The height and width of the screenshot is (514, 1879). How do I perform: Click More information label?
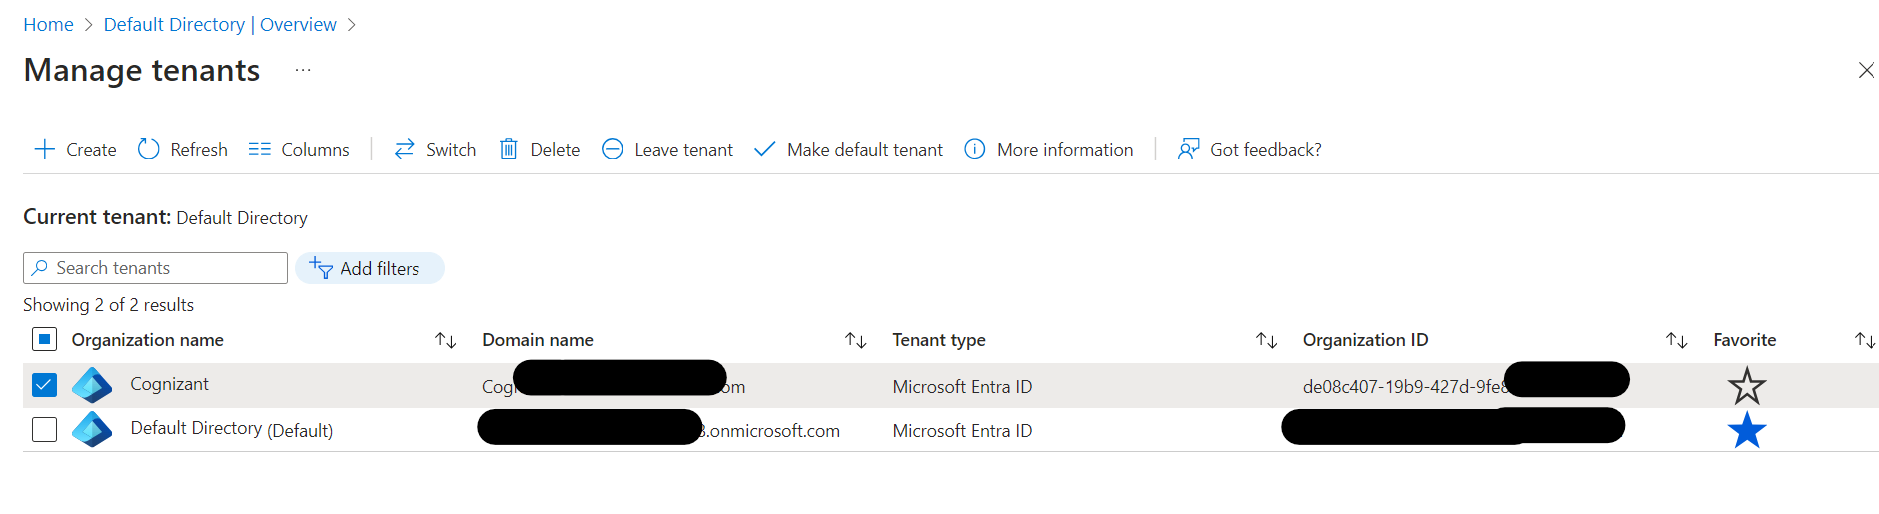point(1065,150)
